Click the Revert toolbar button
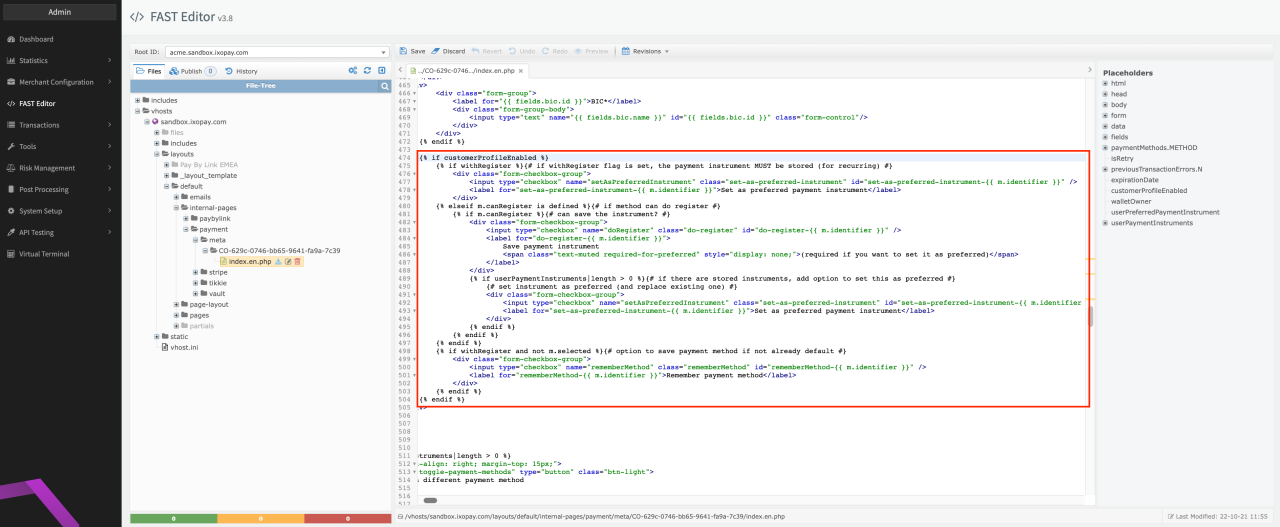 click(x=487, y=51)
